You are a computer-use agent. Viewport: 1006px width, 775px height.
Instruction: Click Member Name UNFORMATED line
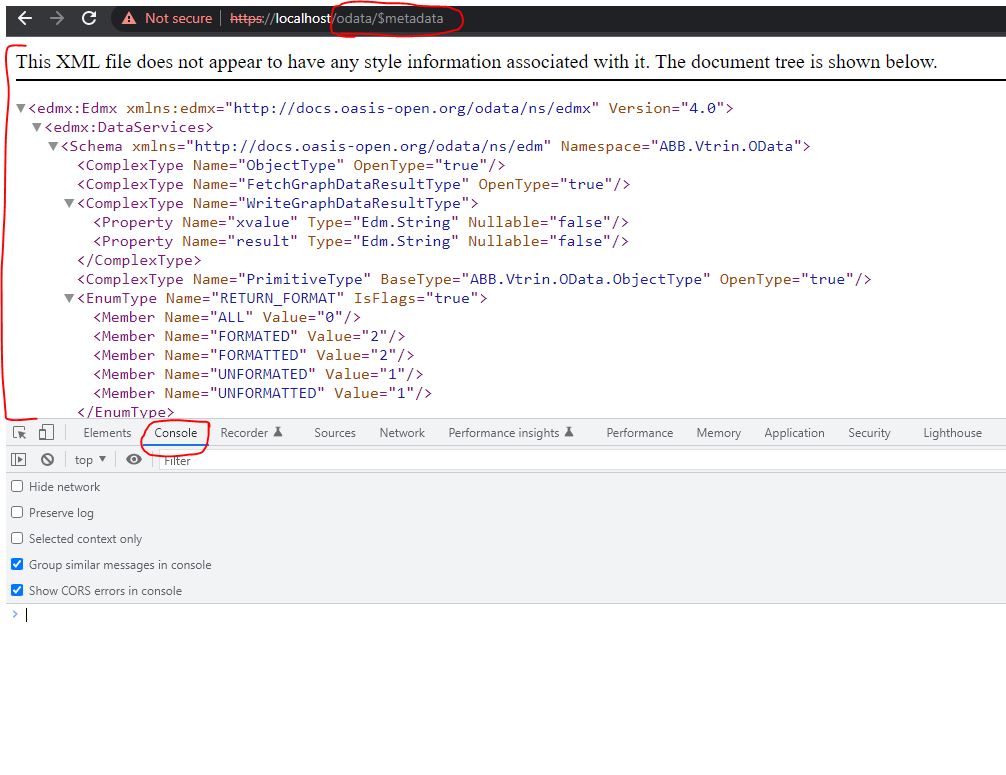pyautogui.click(x=258, y=374)
